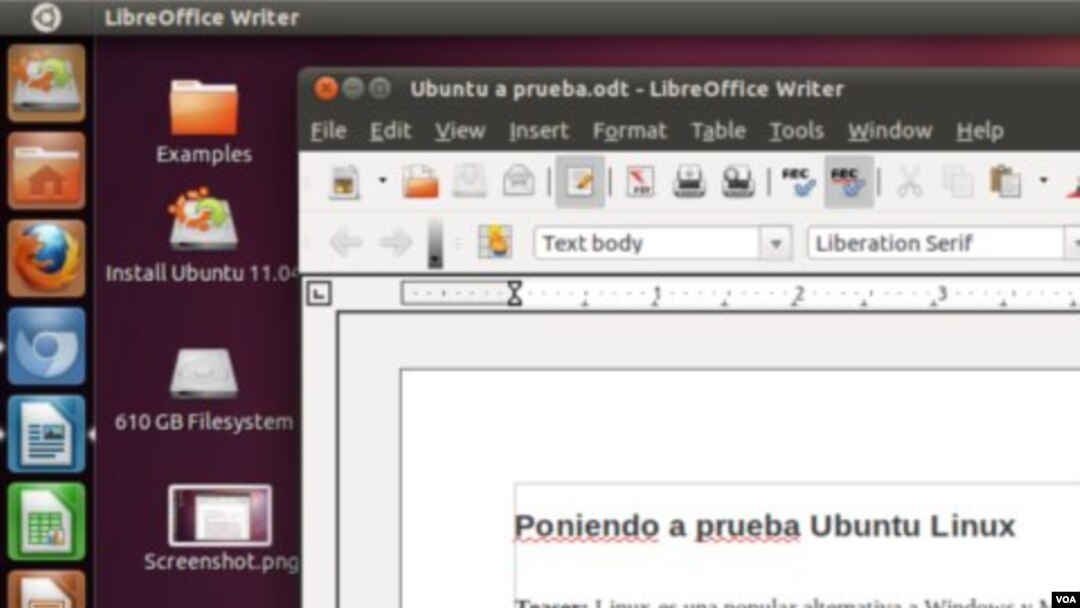Open the Paste options dropdown arrow
This screenshot has width=1080, height=608.
pyautogui.click(x=1043, y=181)
